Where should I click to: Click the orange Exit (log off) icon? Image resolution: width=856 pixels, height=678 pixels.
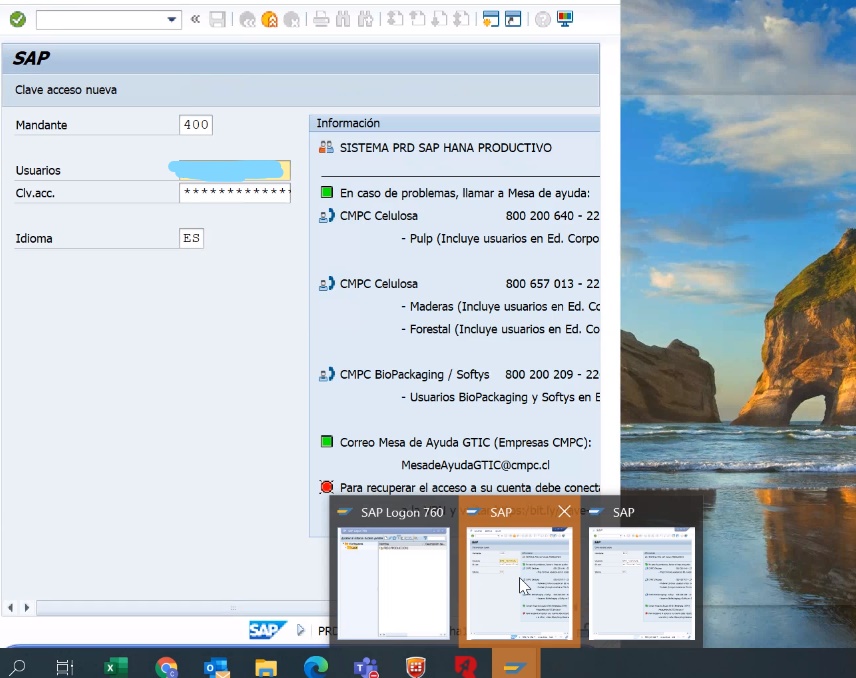coord(269,19)
